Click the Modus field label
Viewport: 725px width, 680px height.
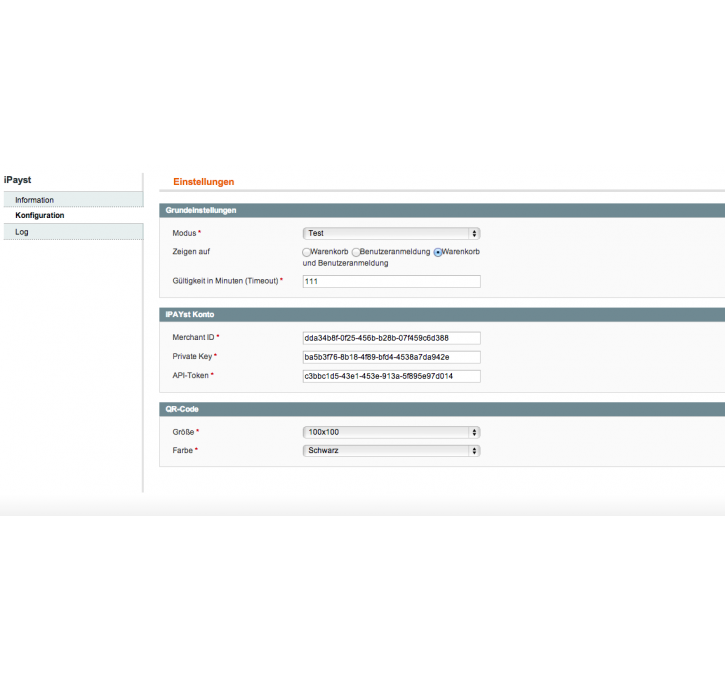(x=184, y=233)
